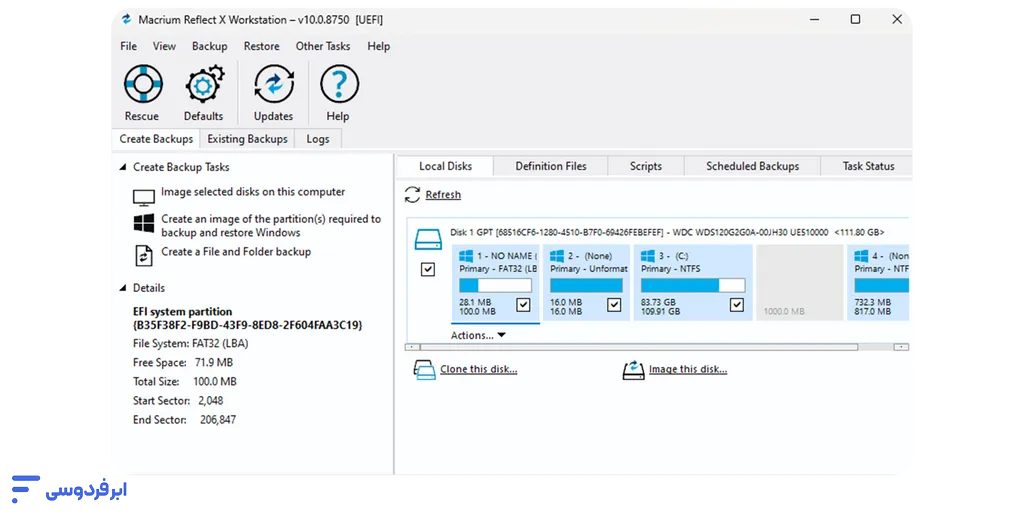Screen dimensions: 1024x515
Task: Collapse the Create Backup Tasks section
Action: 123,168
